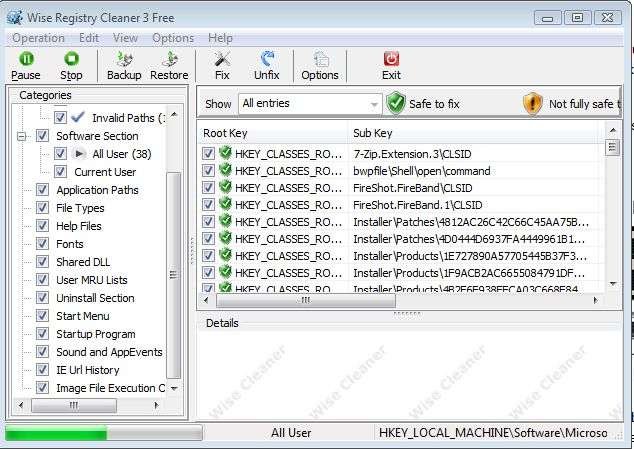Toggle the Help Files checkbox
The height and width of the screenshot is (449, 634).
tap(42, 226)
